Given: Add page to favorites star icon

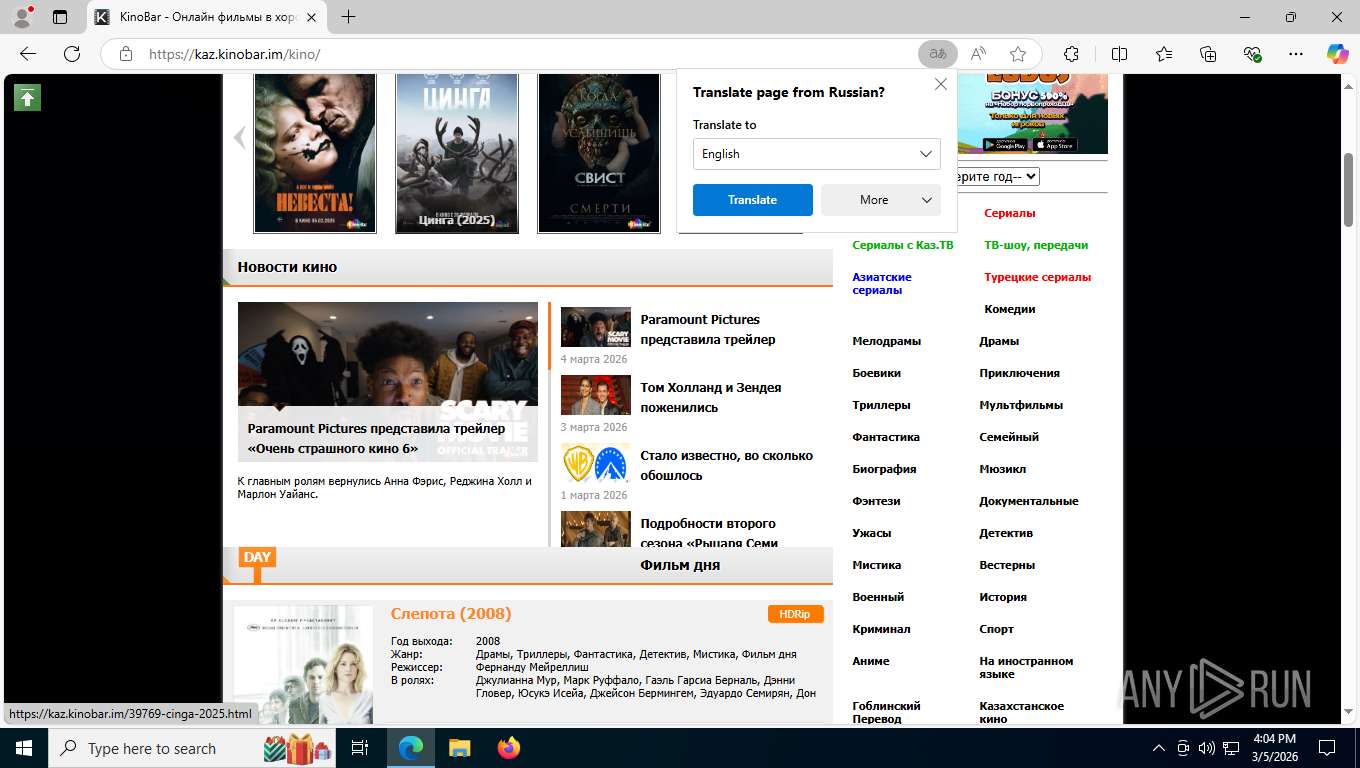Looking at the screenshot, I should 1018,54.
